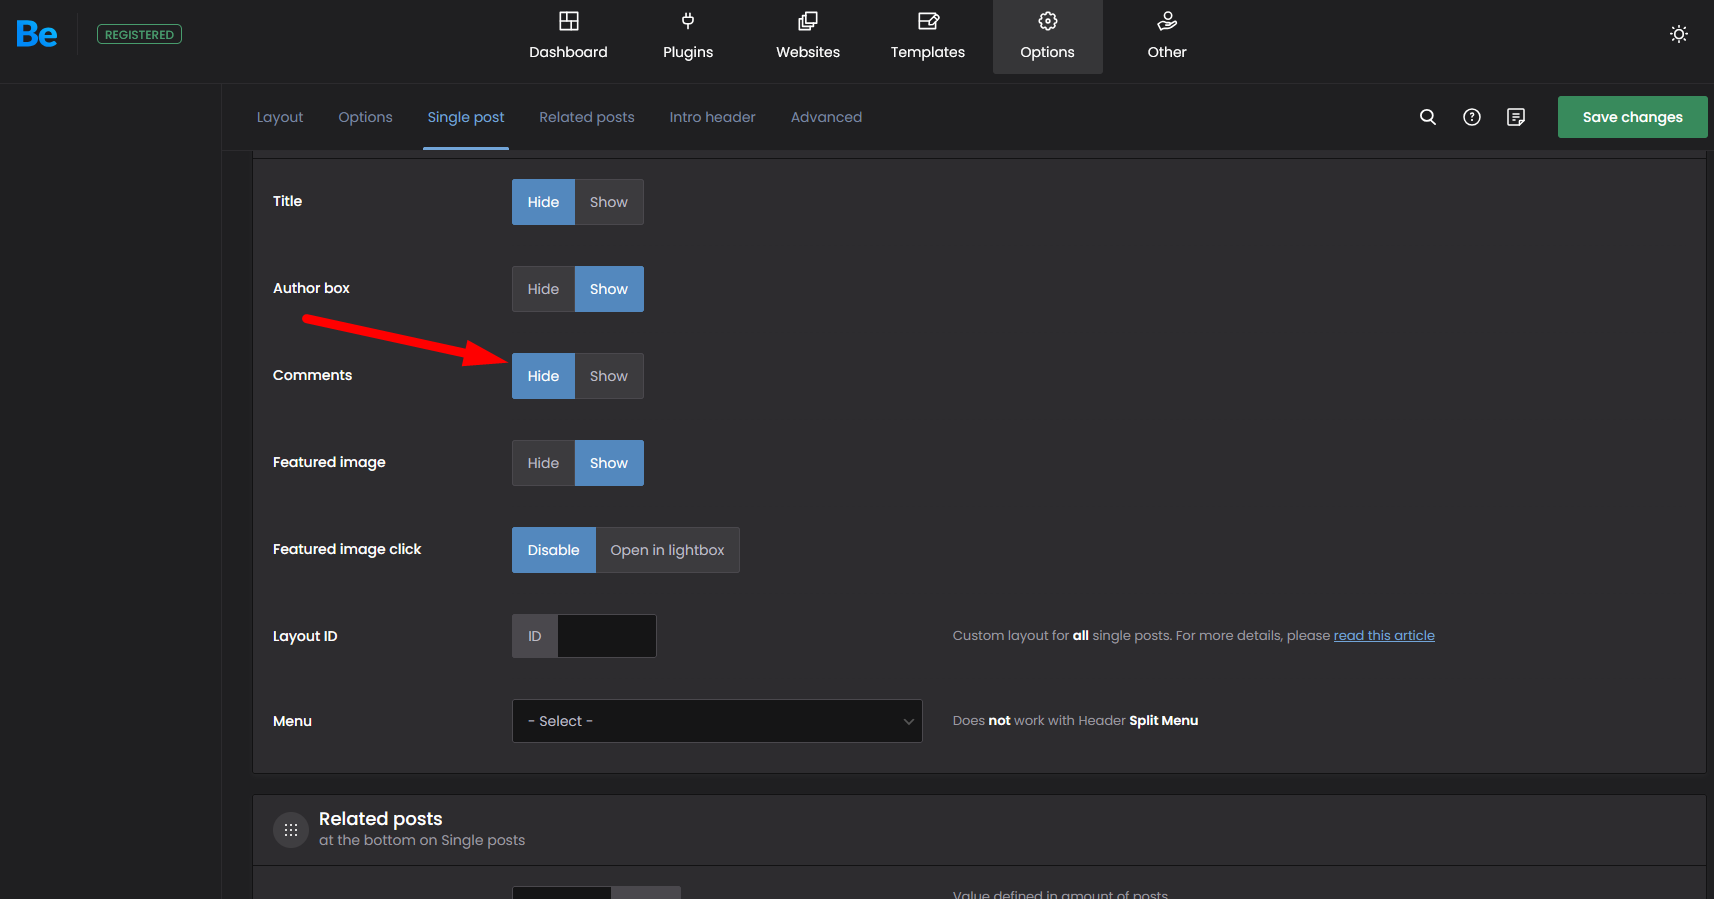
Task: Open the Plugins section
Action: [x=688, y=36]
